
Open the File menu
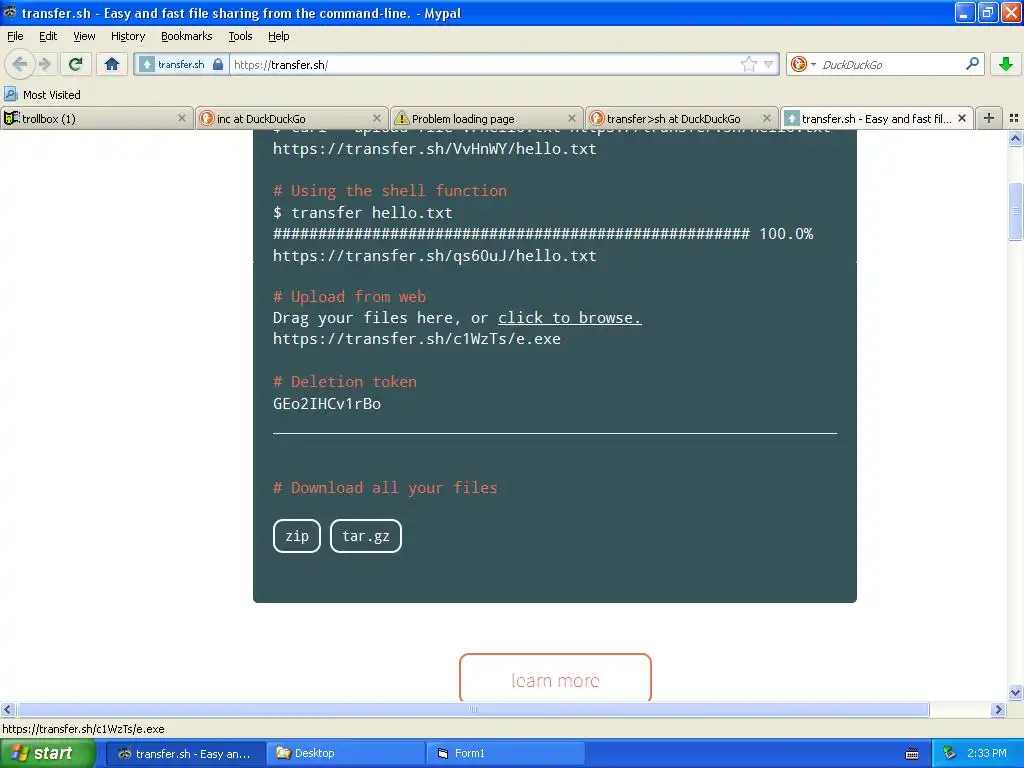pos(15,36)
